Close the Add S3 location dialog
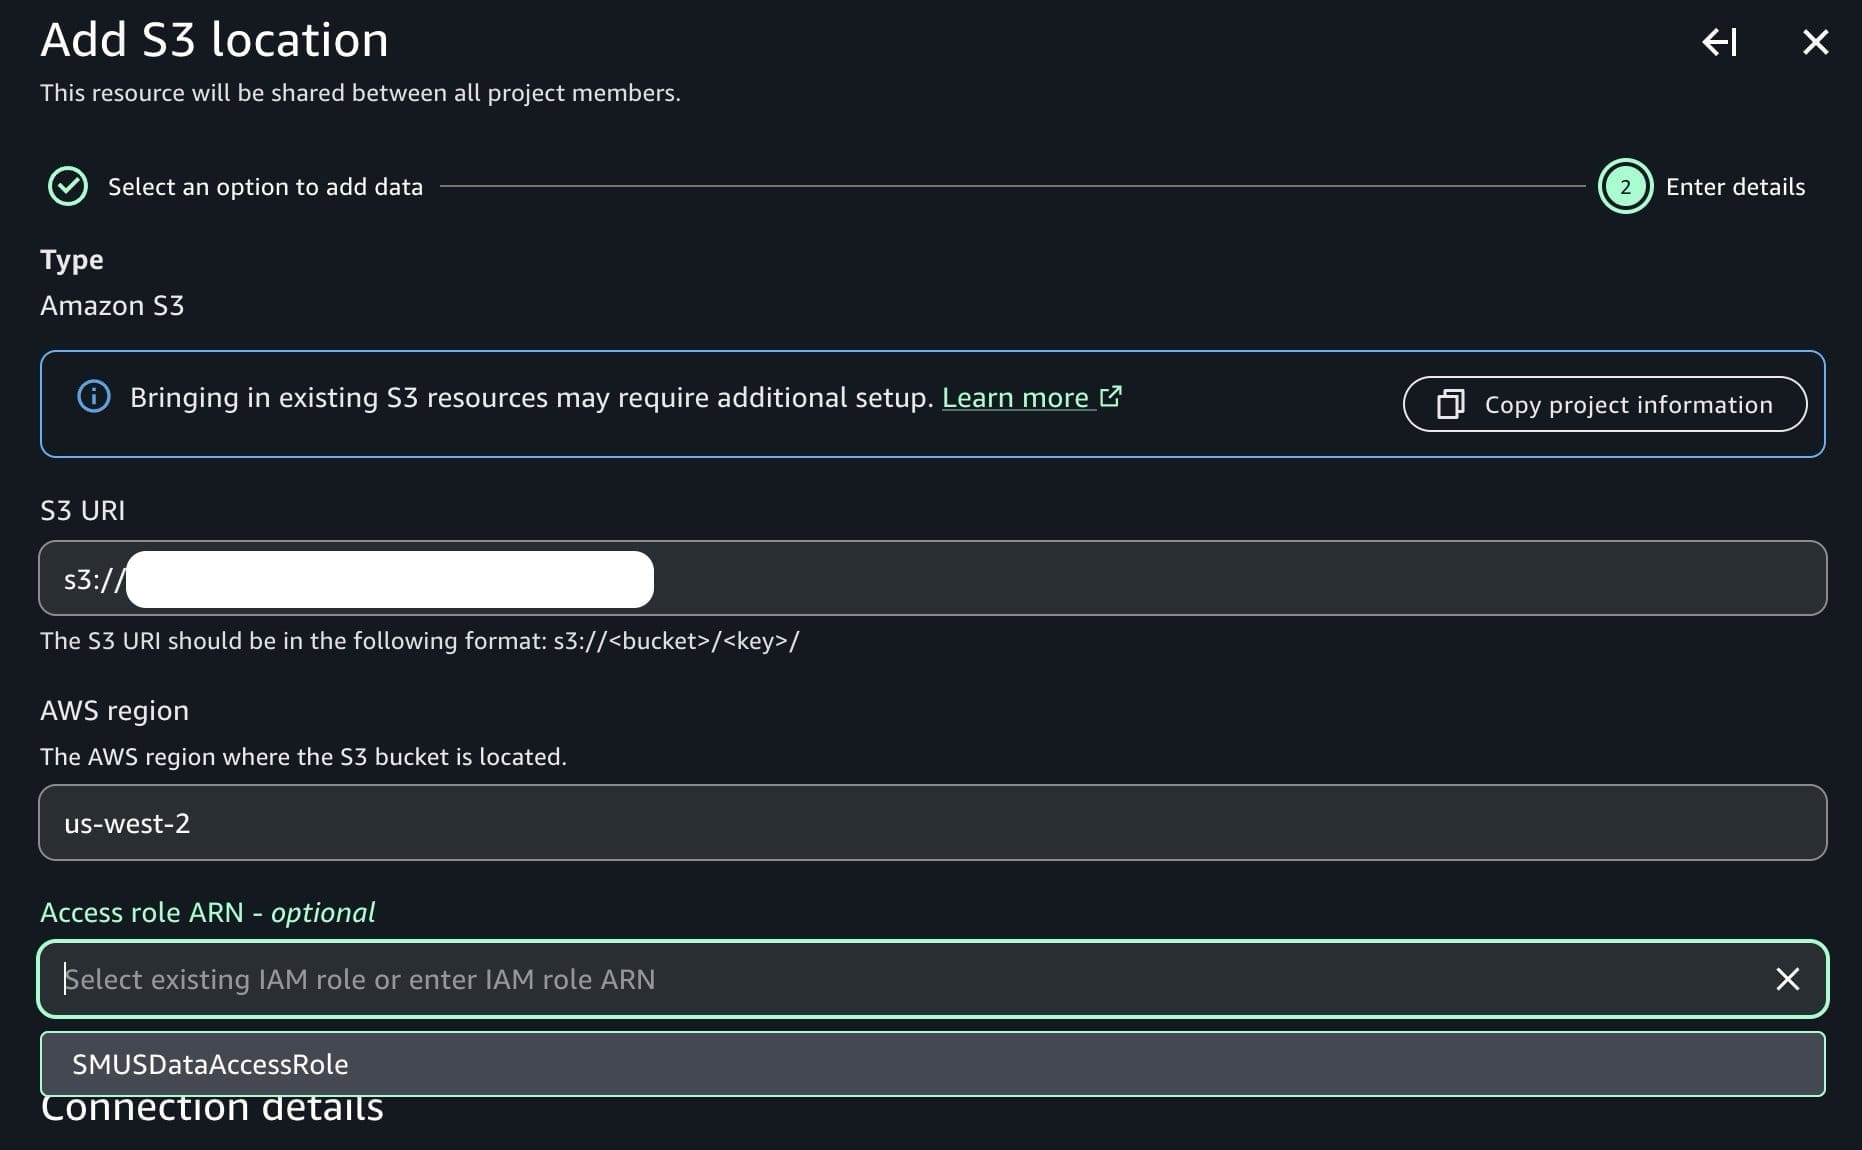 (1815, 42)
